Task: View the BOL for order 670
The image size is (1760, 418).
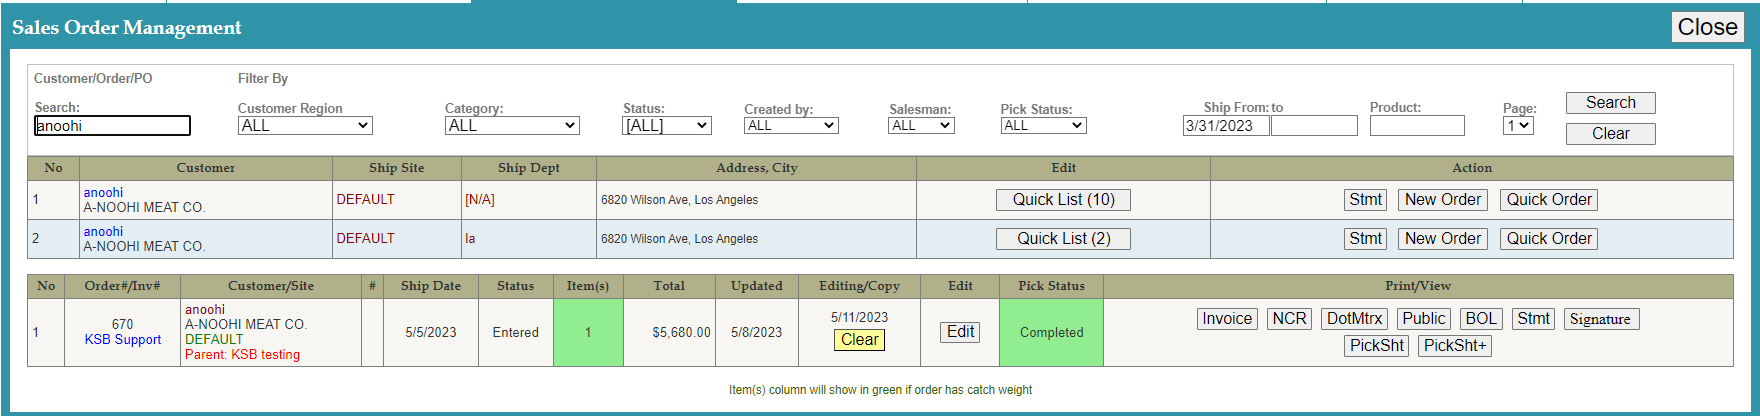Action: pos(1480,319)
